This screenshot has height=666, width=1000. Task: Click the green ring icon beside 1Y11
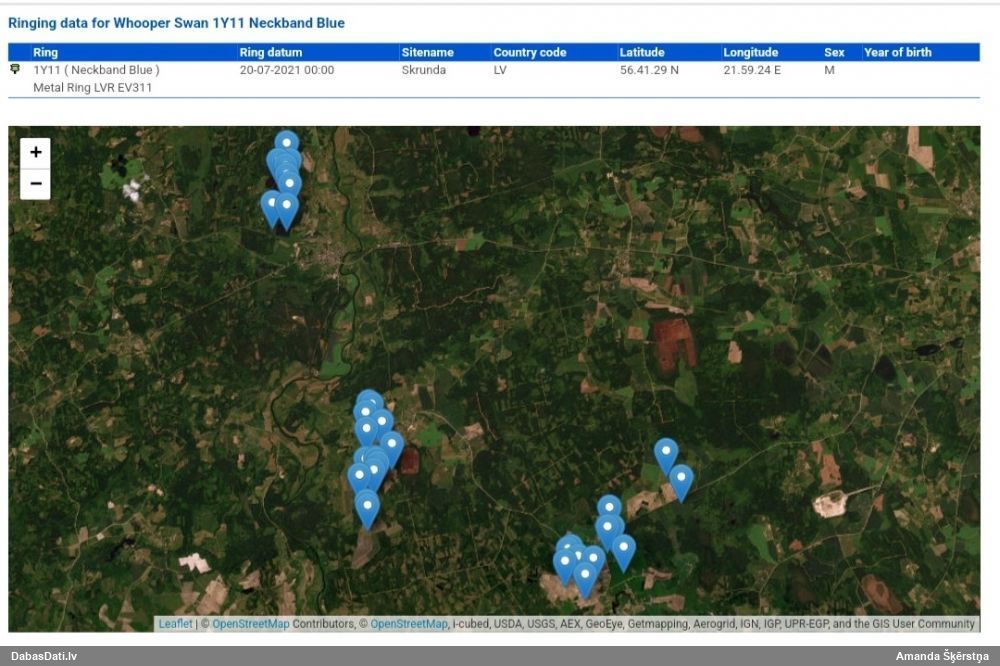tap(15, 70)
